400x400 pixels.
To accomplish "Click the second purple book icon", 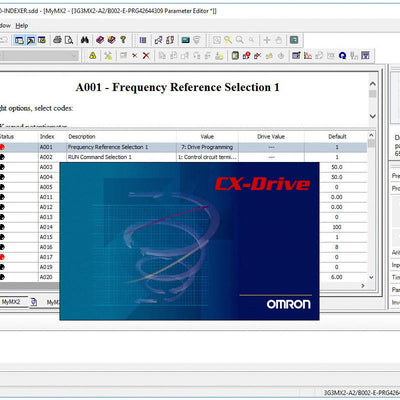I will click(111, 40).
